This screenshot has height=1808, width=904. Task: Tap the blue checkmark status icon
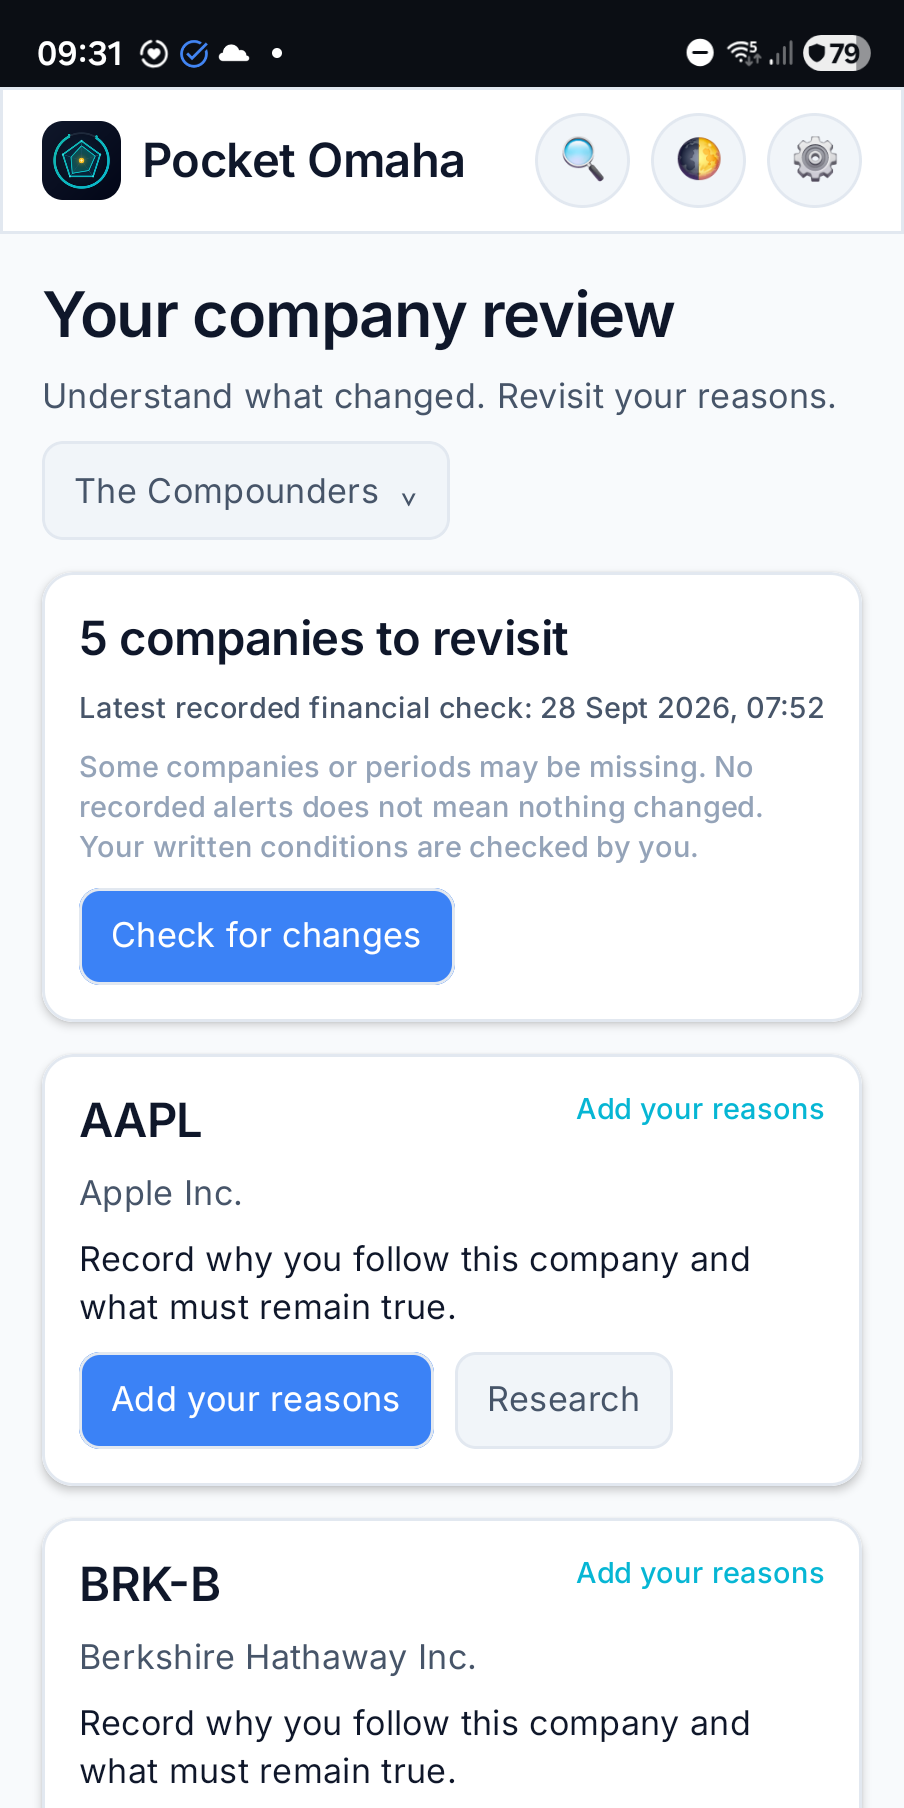tap(194, 53)
